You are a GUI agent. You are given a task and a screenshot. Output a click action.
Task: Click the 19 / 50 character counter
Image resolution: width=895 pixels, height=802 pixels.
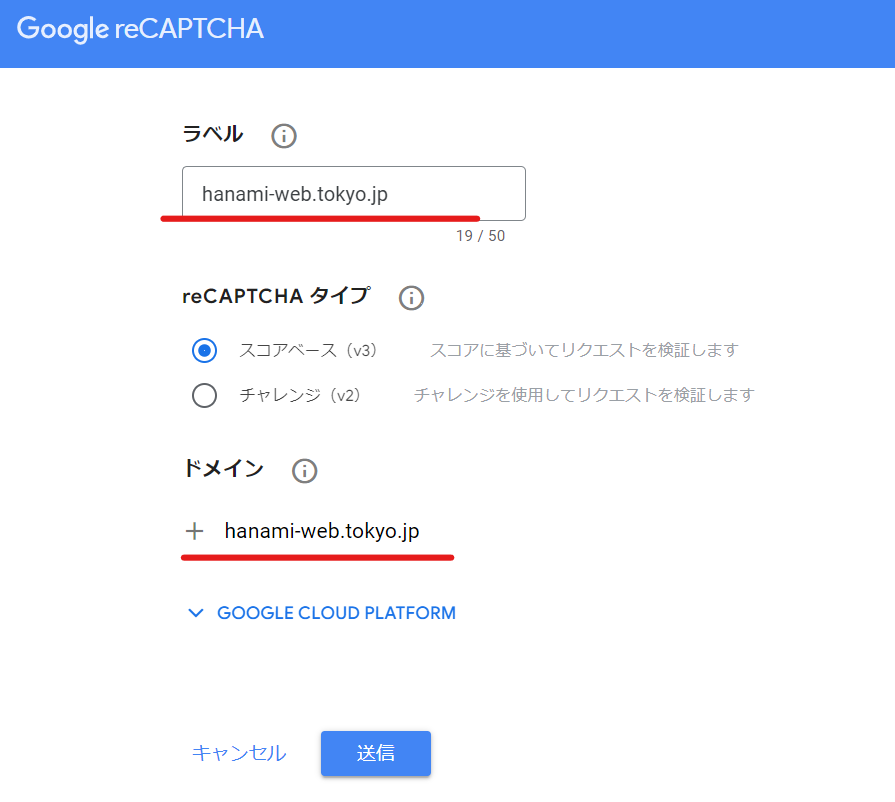[x=480, y=236]
